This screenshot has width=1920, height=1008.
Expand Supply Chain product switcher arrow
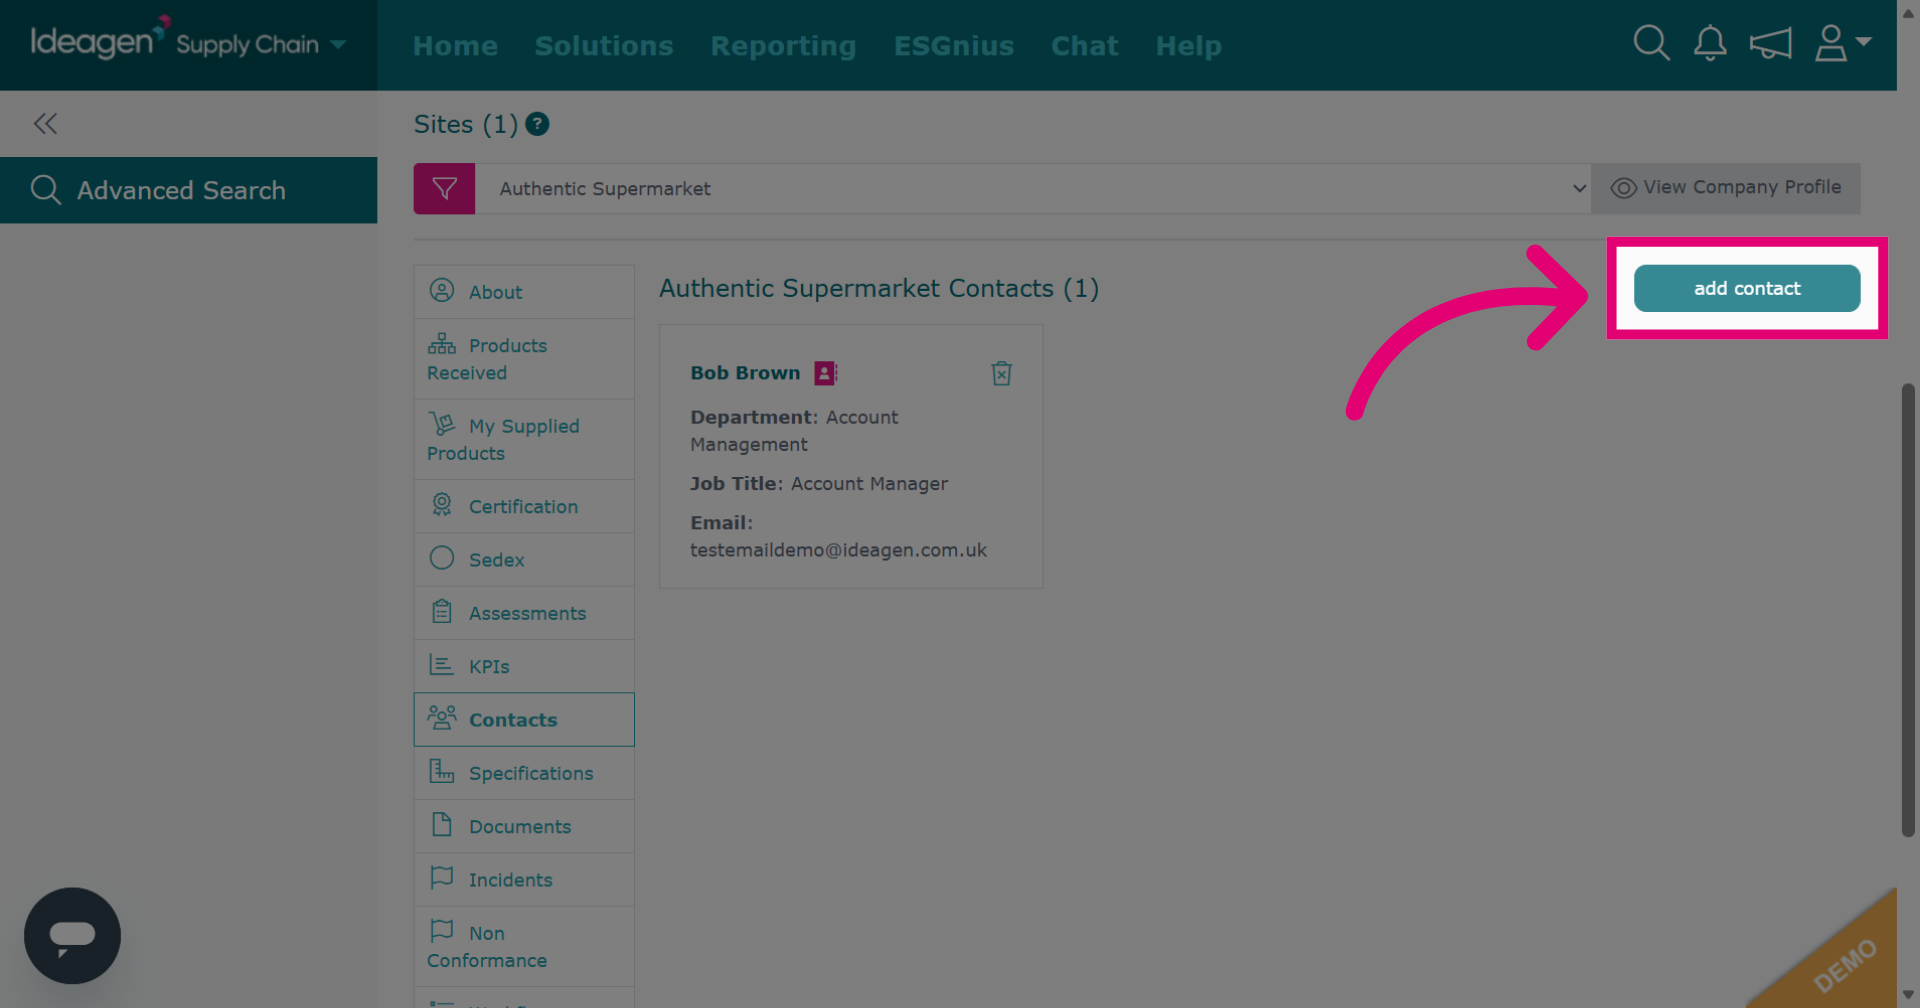338,45
